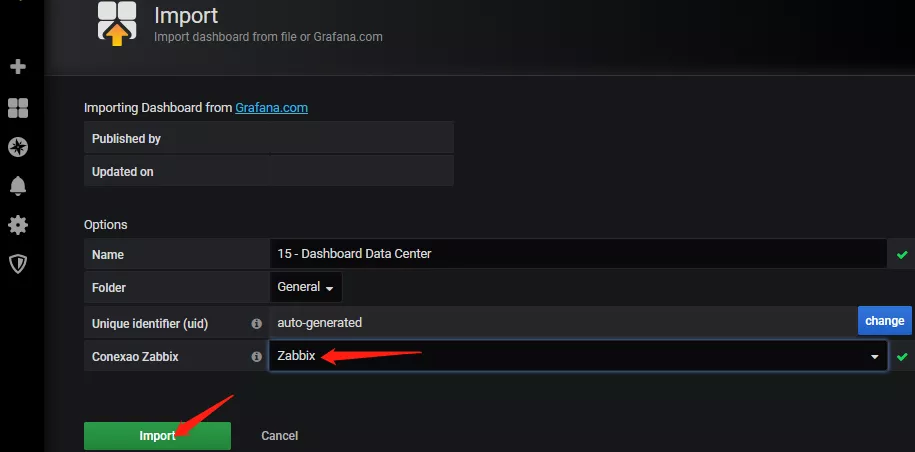Open the Conexao Zabbix data source select
The image size is (915, 452).
point(570,356)
